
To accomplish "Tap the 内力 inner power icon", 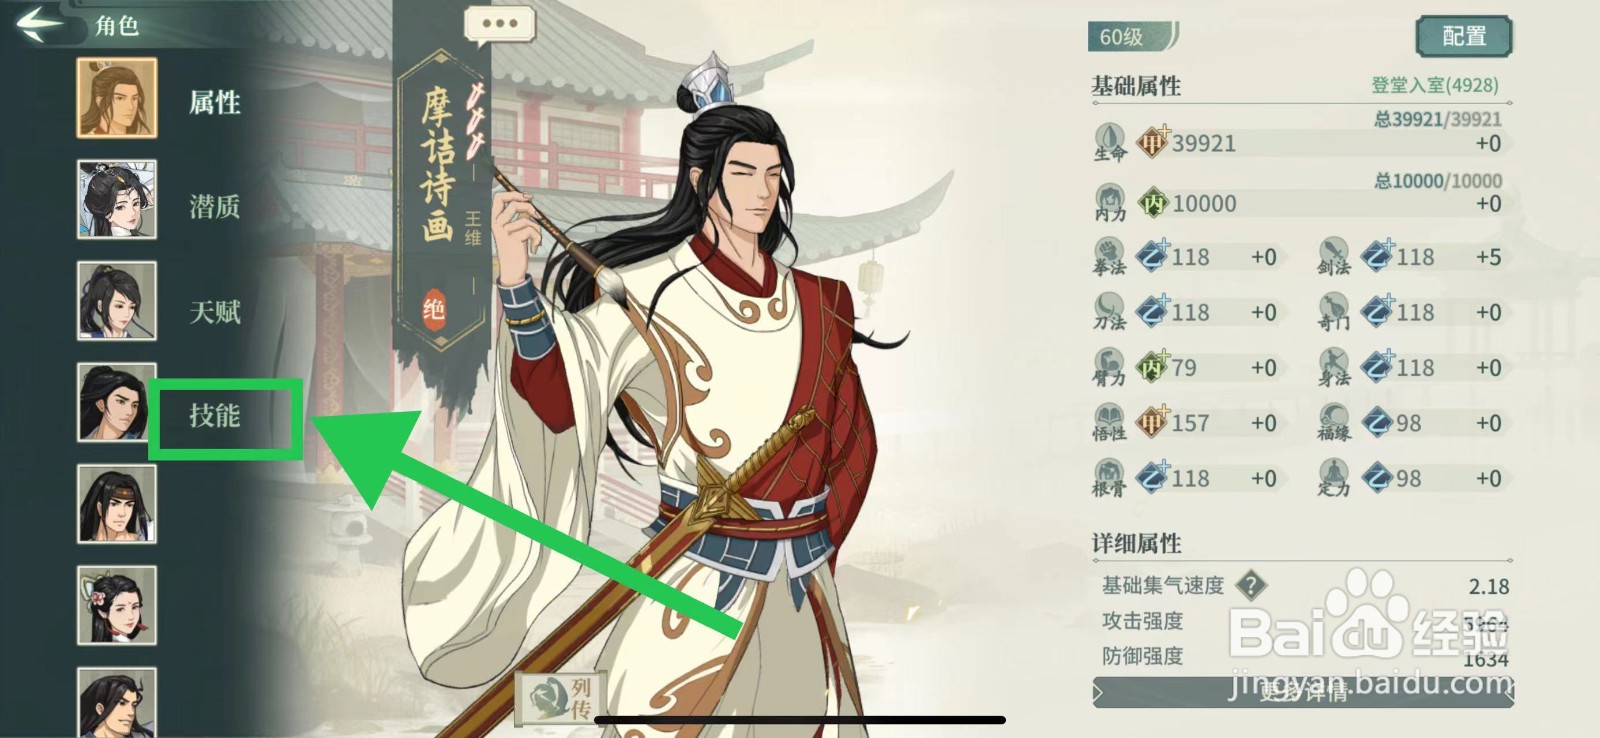I will (x=1110, y=203).
